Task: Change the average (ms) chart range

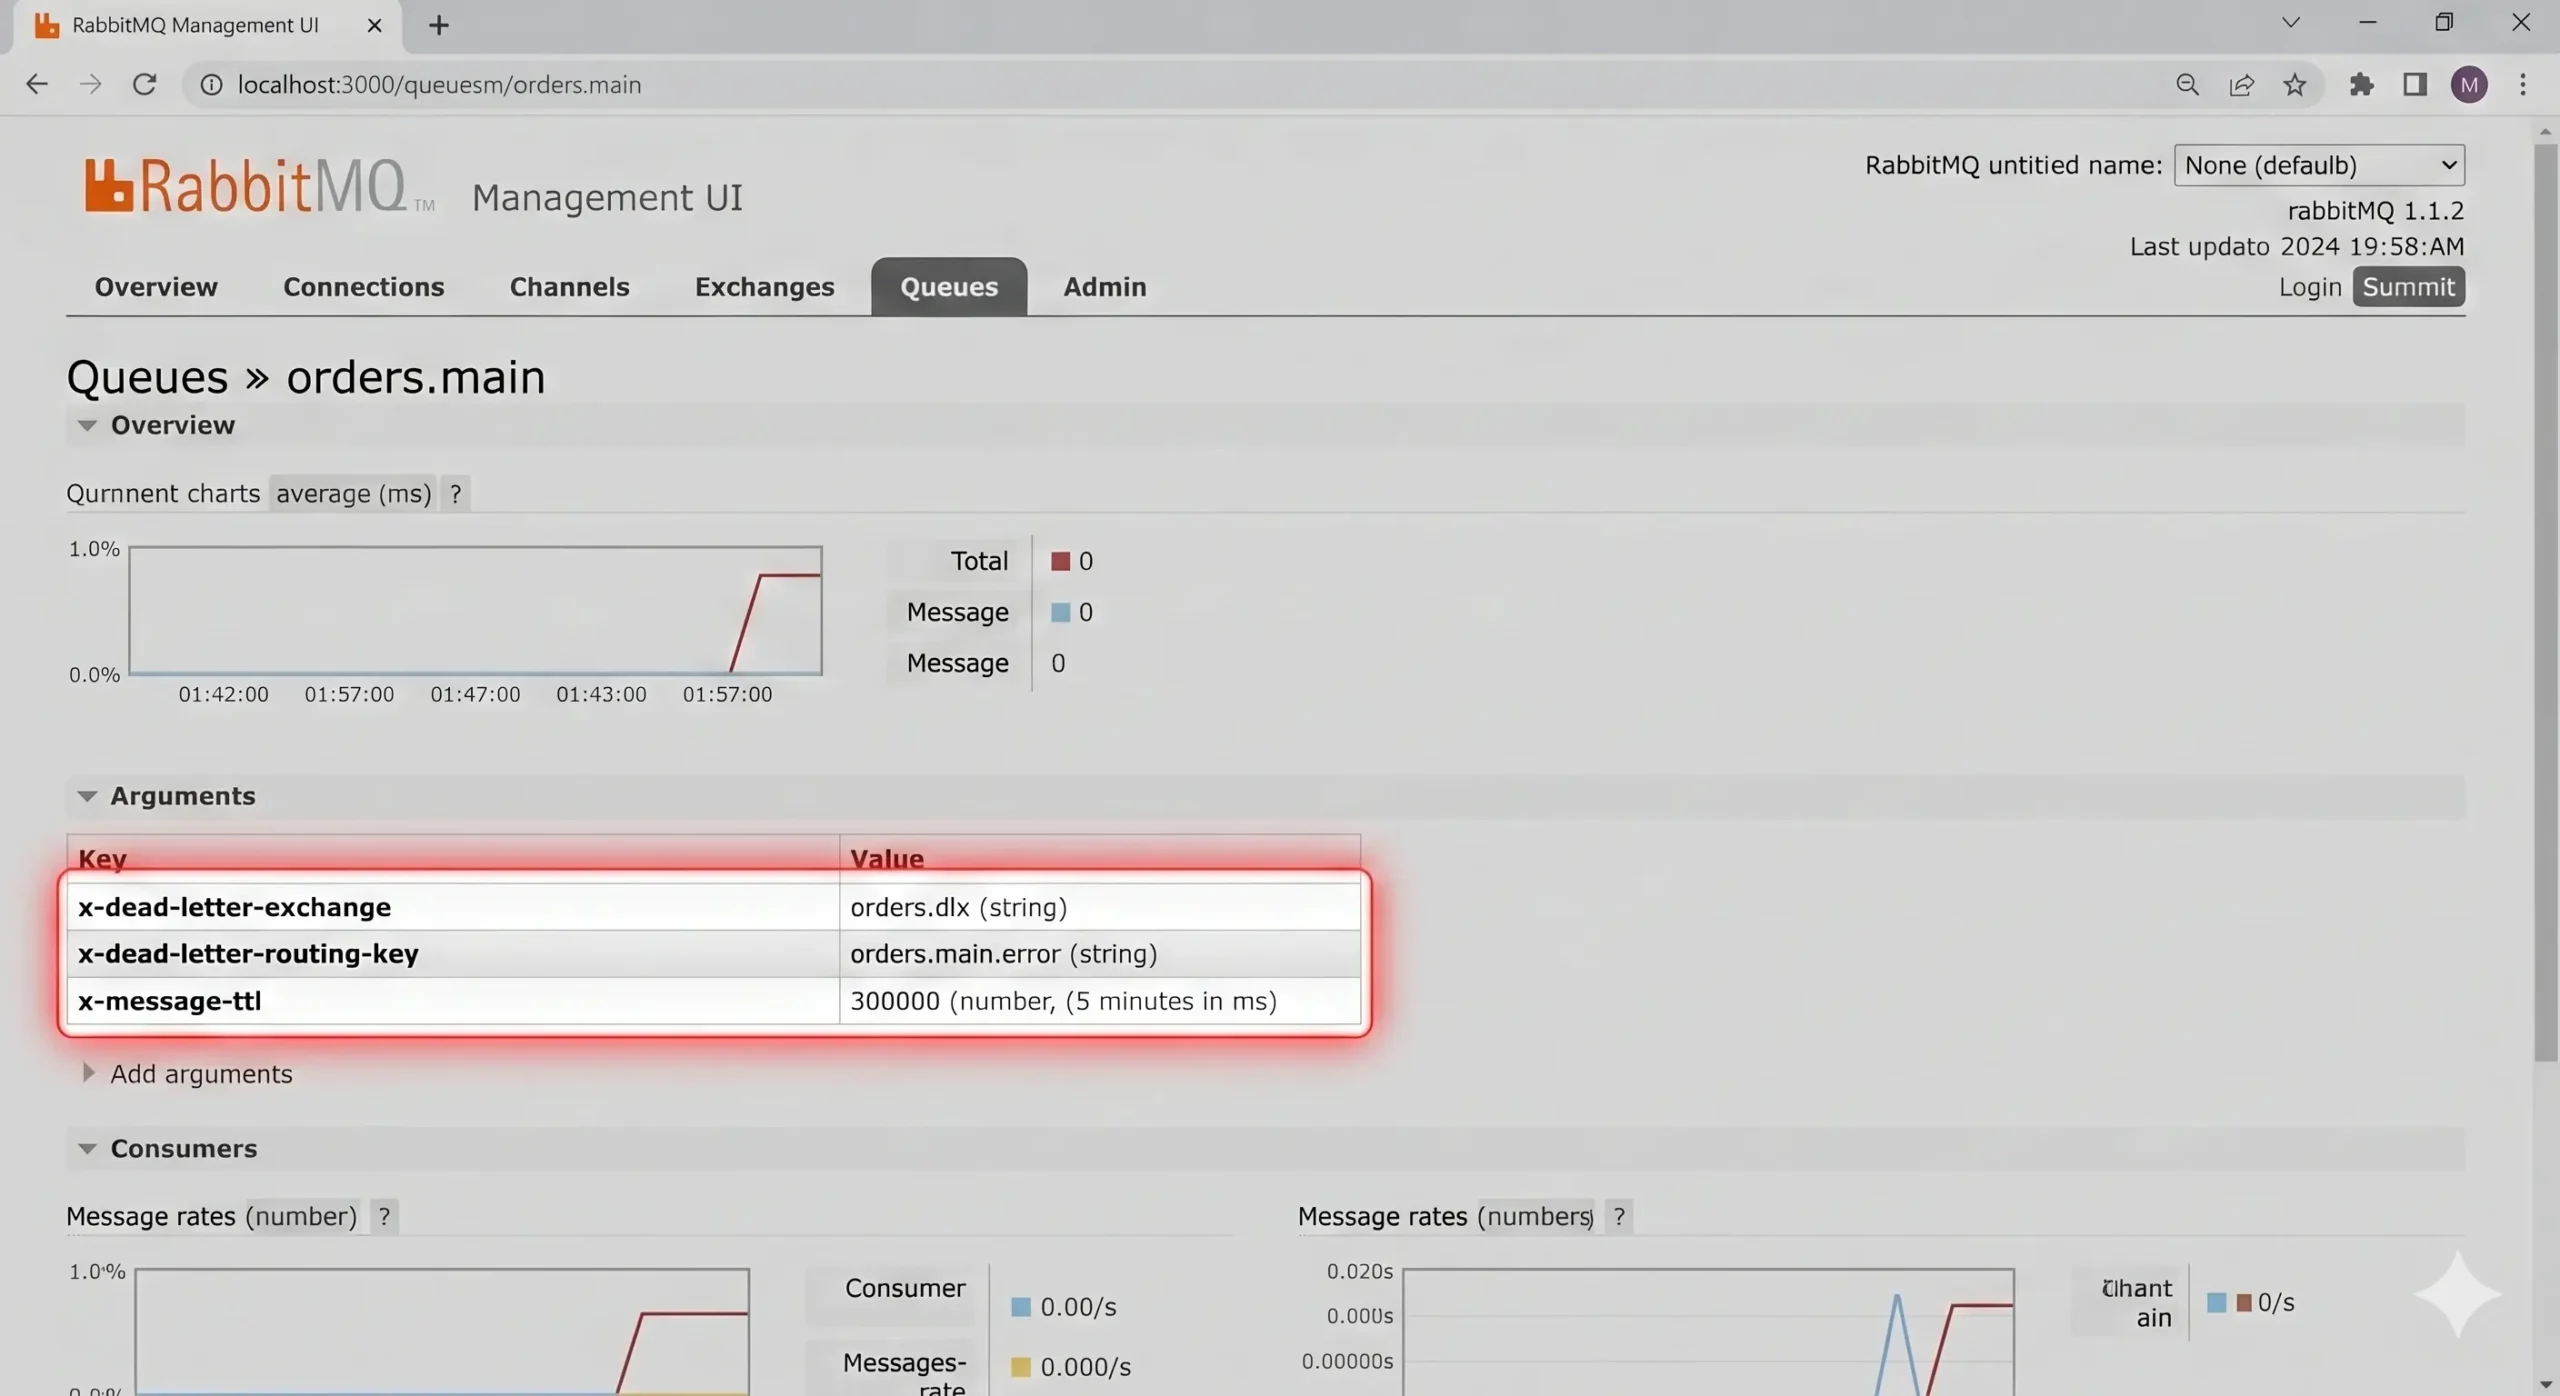Action: click(x=353, y=493)
